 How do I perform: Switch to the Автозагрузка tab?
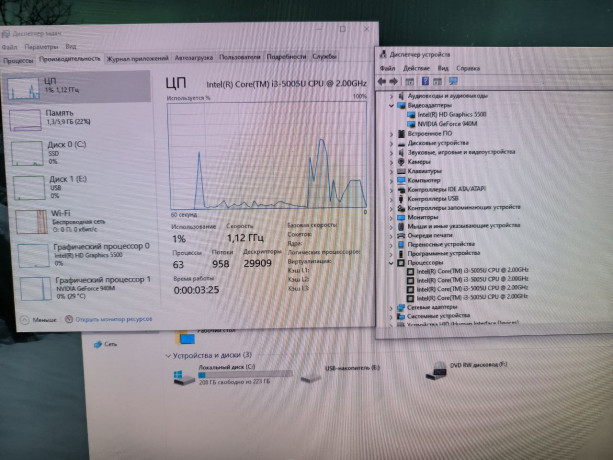point(194,57)
